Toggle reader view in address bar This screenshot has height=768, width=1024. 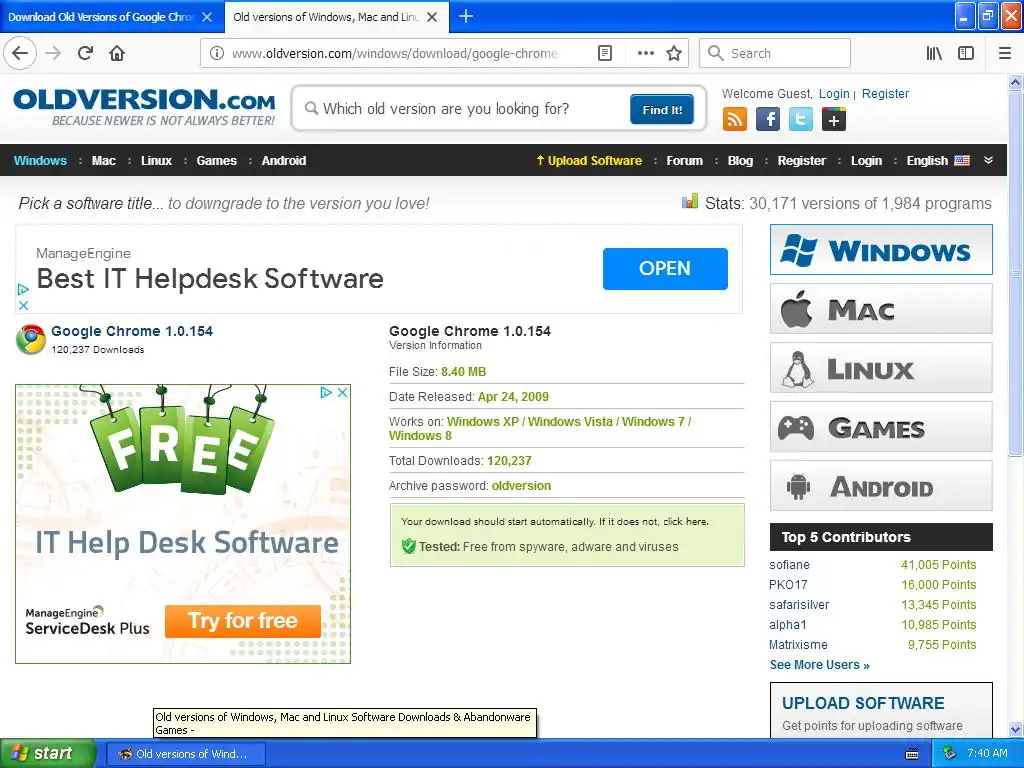coord(605,53)
